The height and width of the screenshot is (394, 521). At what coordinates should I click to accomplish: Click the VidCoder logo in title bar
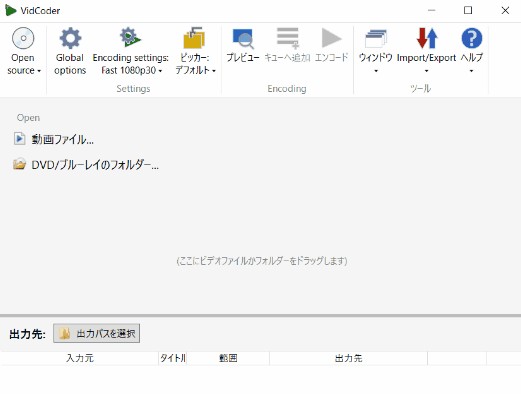coord(11,10)
